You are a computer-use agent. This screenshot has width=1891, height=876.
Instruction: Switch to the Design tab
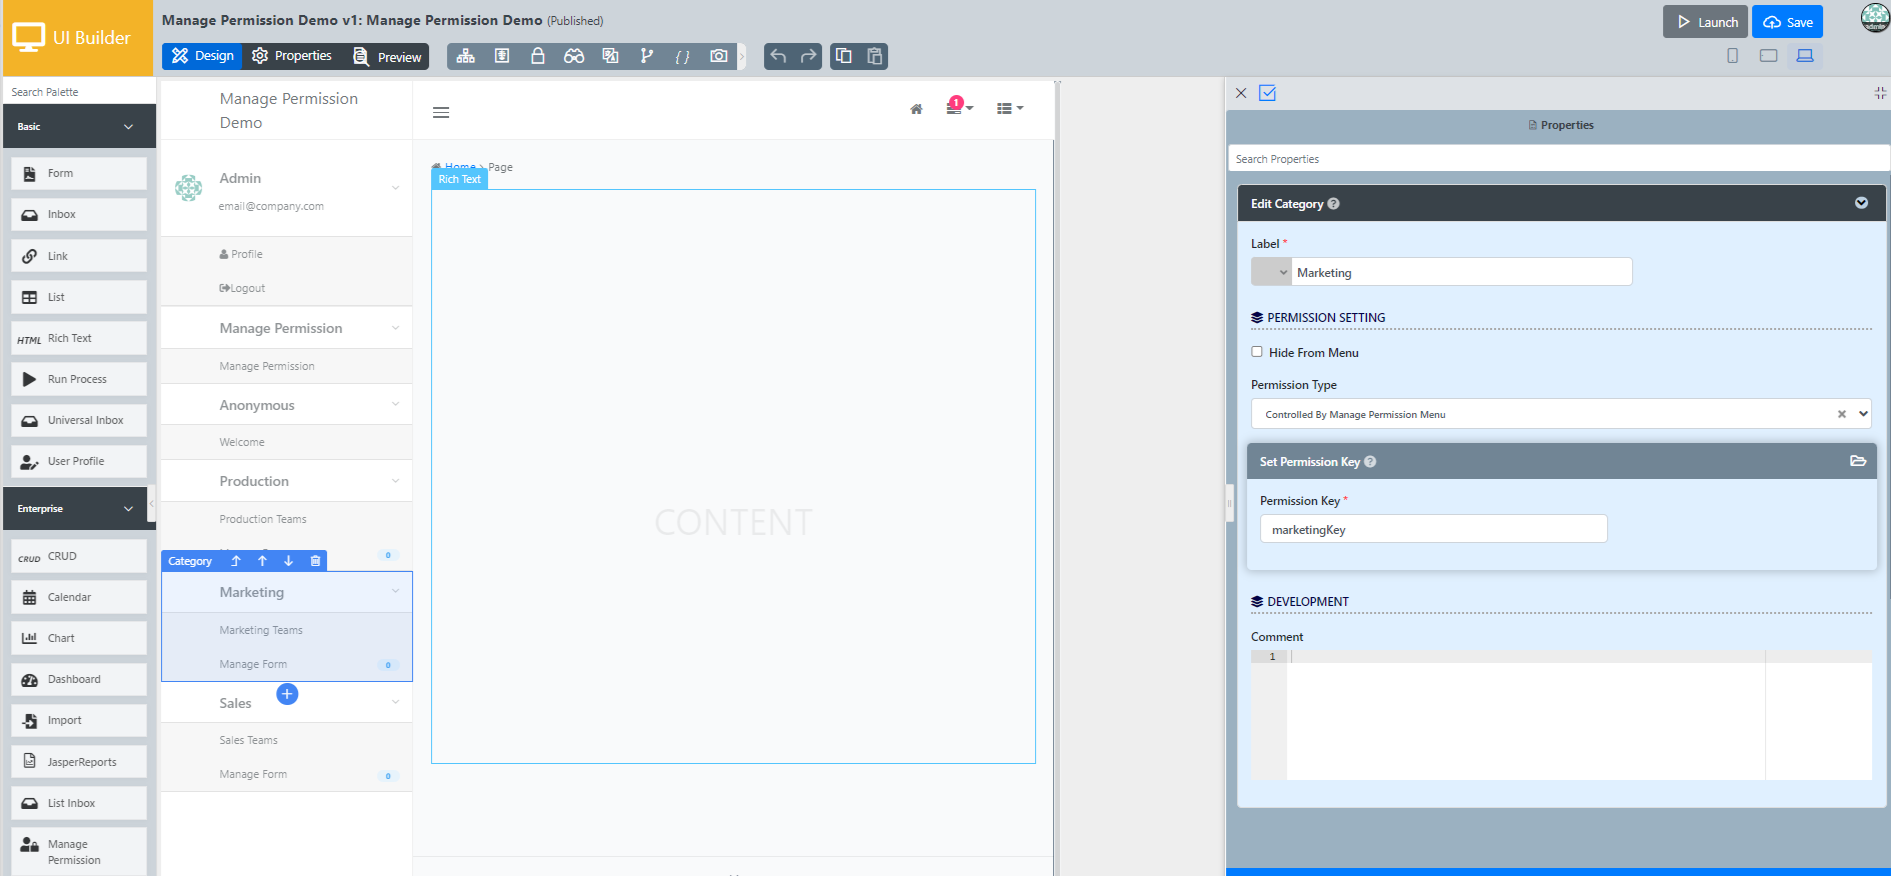(202, 56)
